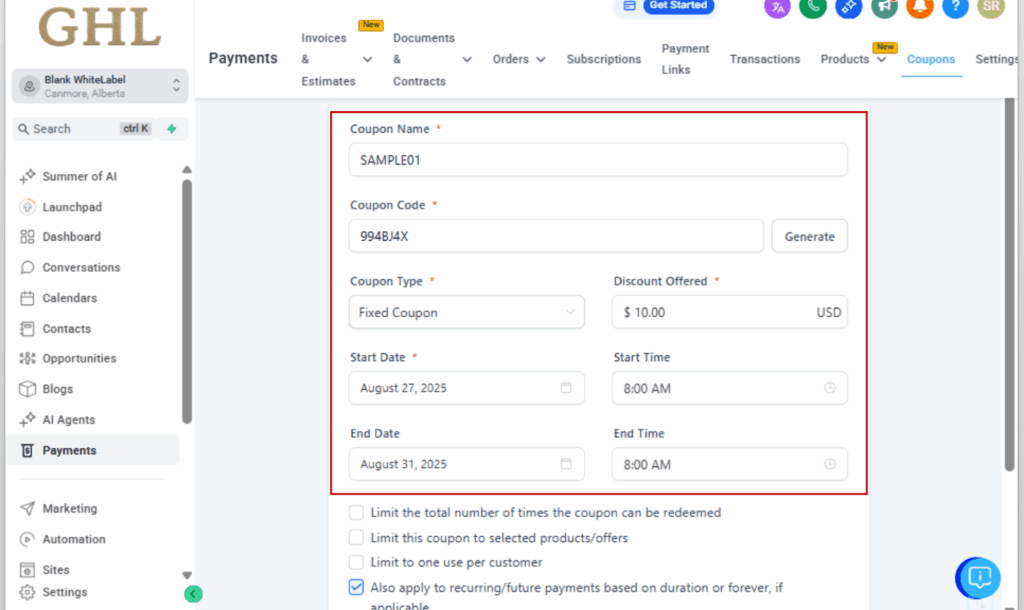The width and height of the screenshot is (1024, 610).
Task: Open the blue chat support widget
Action: click(x=978, y=578)
